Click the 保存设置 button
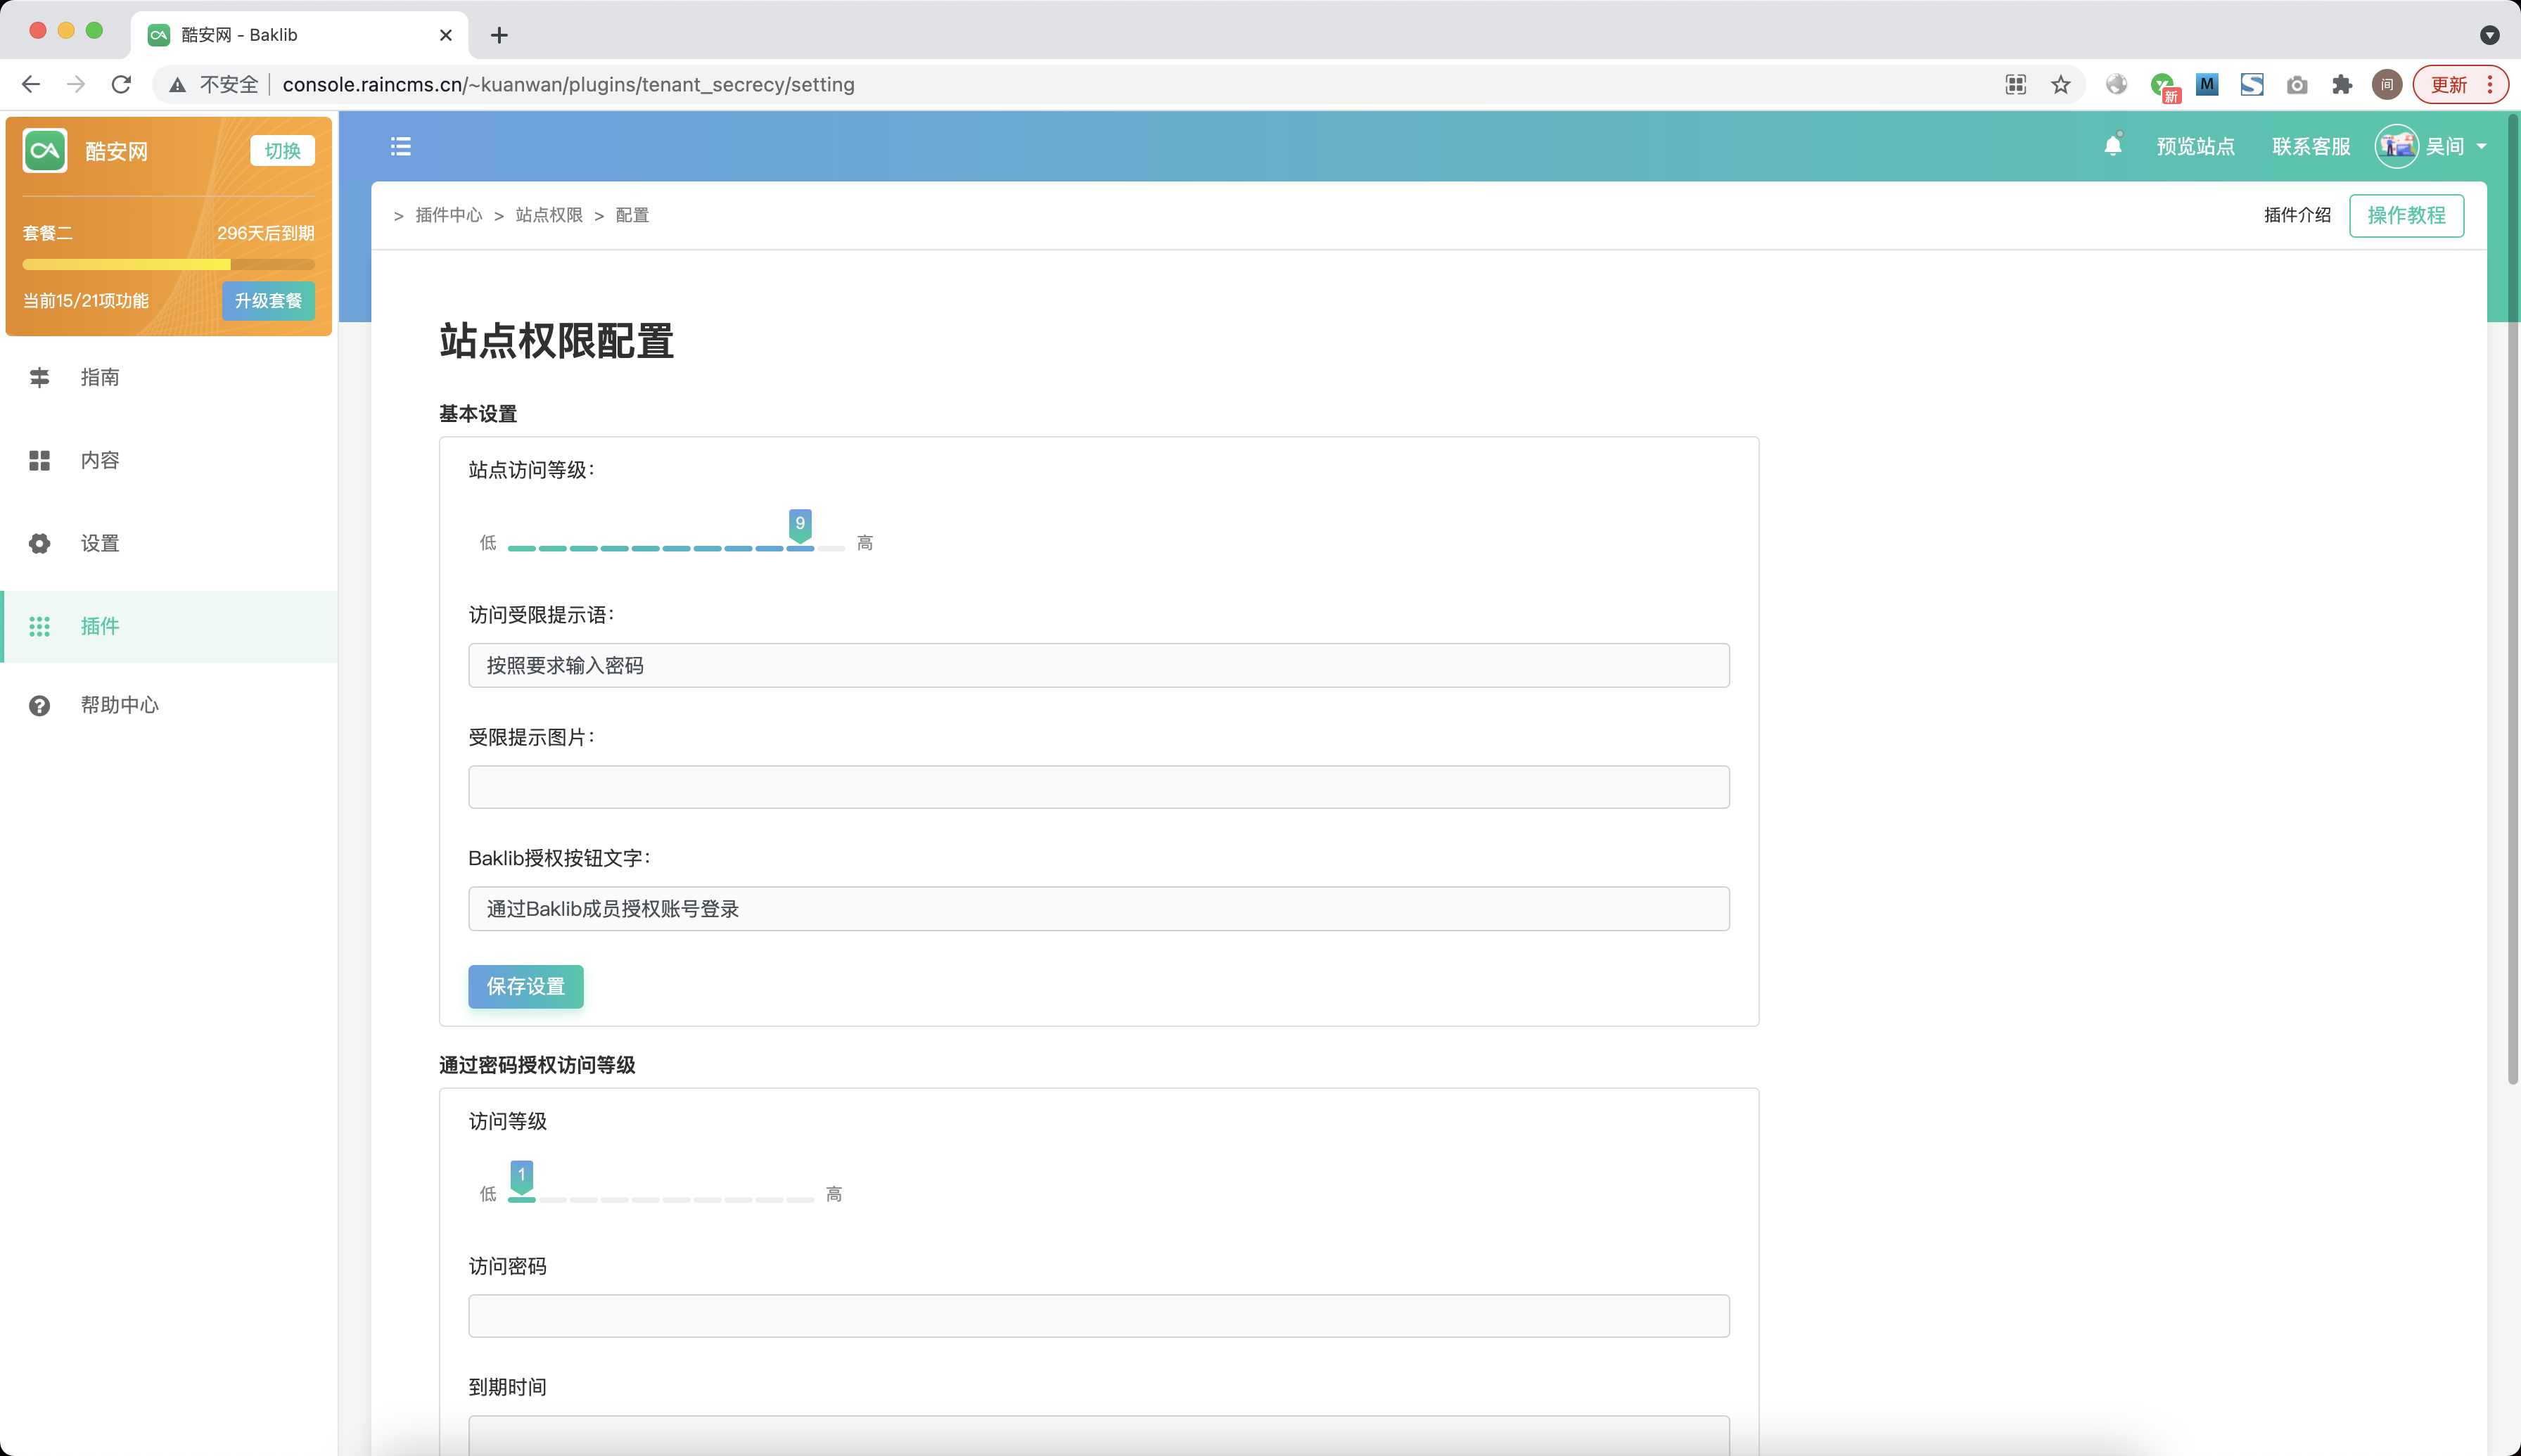The image size is (2521, 1456). [526, 986]
